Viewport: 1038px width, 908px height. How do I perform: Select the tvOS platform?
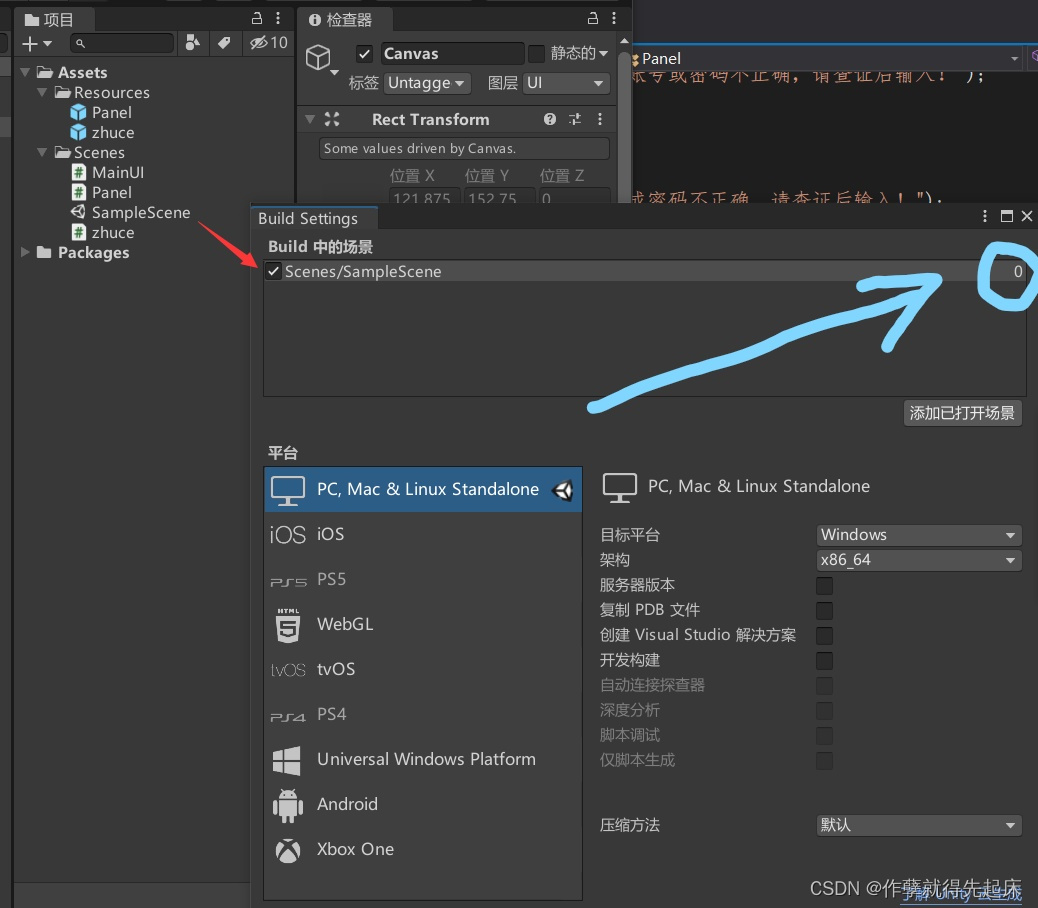[423, 669]
